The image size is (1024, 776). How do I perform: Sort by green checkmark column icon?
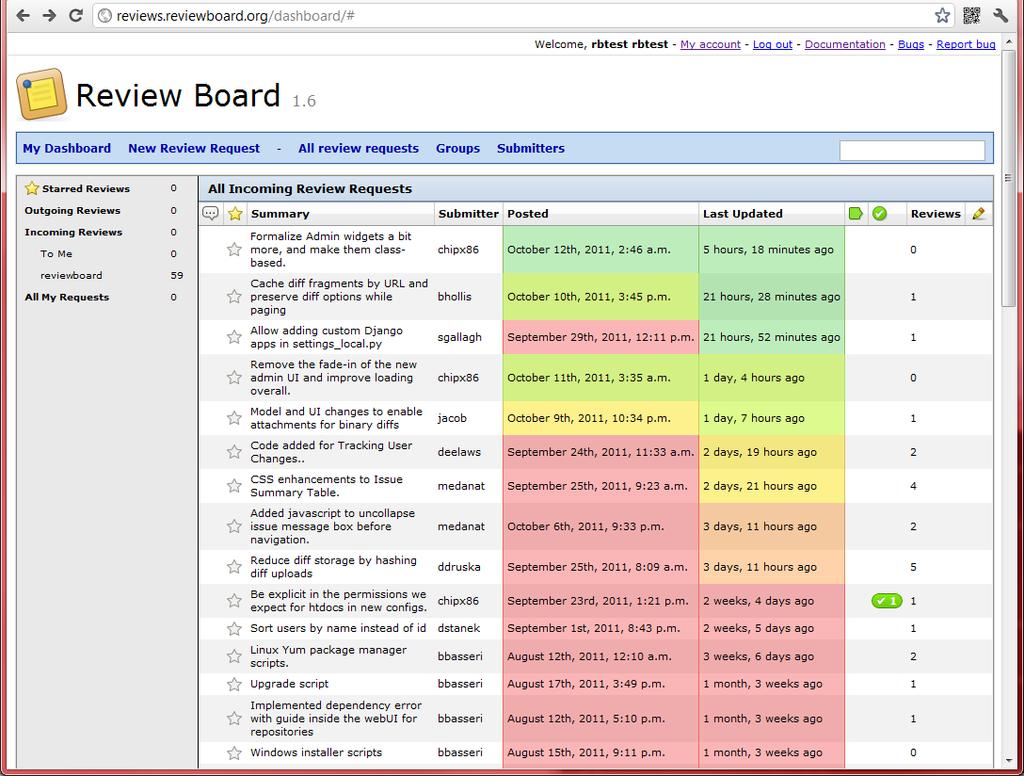[x=880, y=213]
